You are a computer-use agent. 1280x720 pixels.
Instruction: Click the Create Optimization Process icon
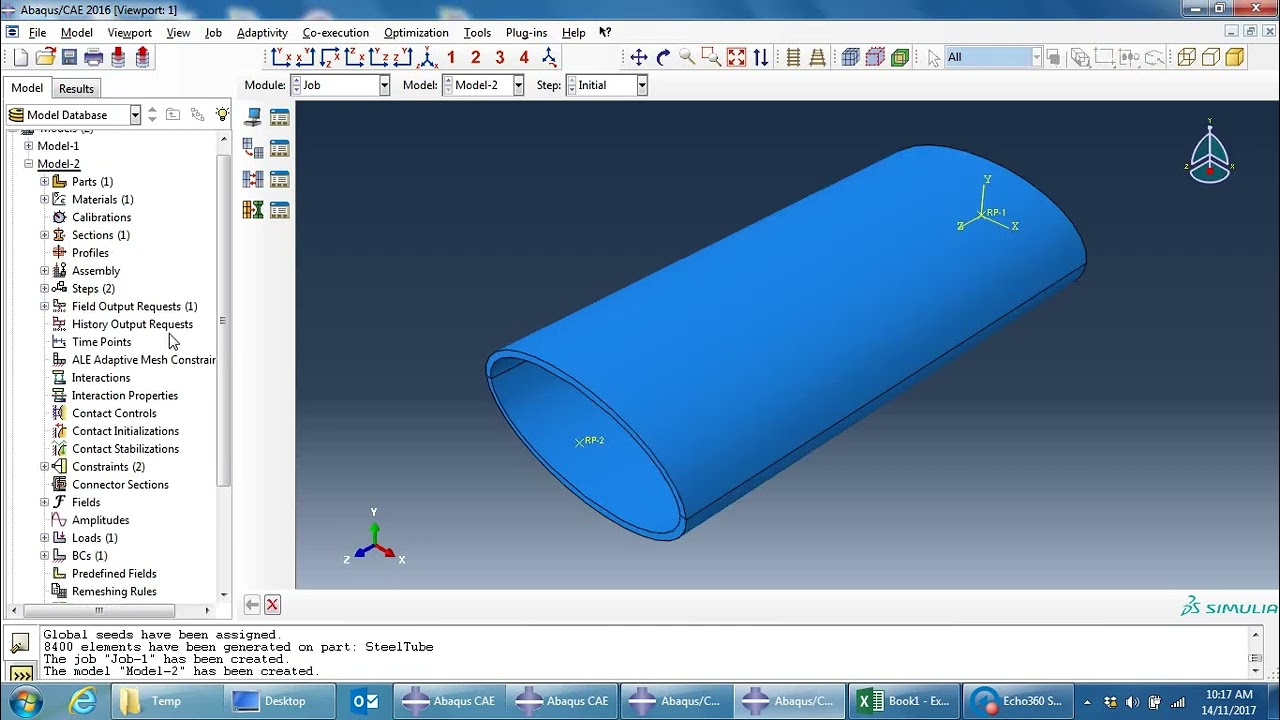[253, 210]
